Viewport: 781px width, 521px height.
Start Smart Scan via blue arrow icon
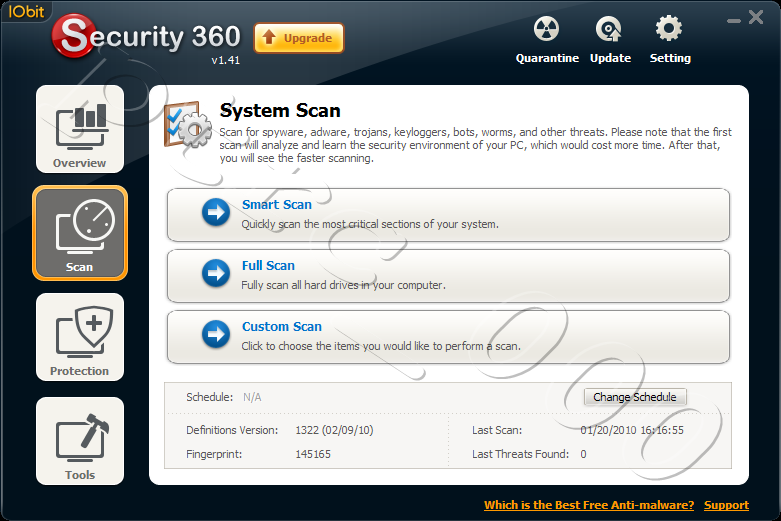pos(216,212)
